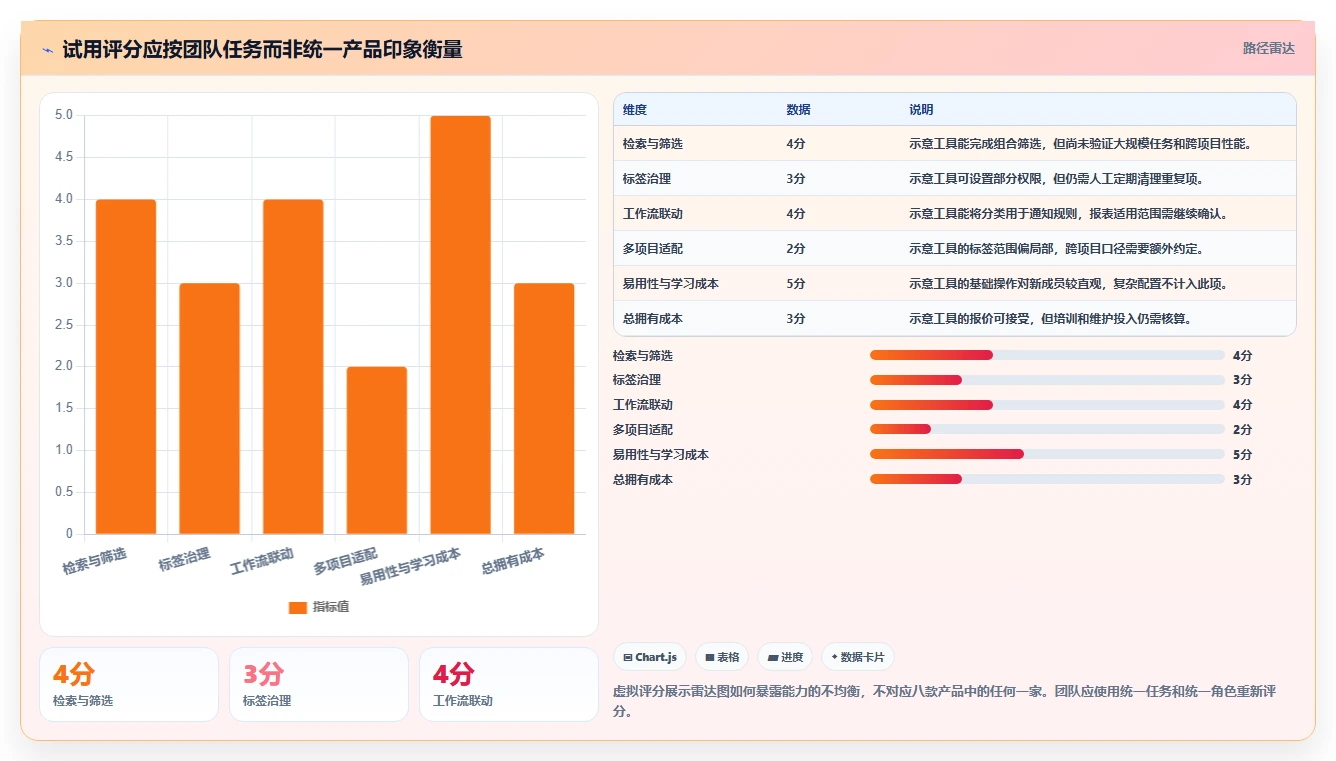Click the footnote starting 虚拟评分展示雷达图
Screen dimensions: 1336x761
pos(943,701)
